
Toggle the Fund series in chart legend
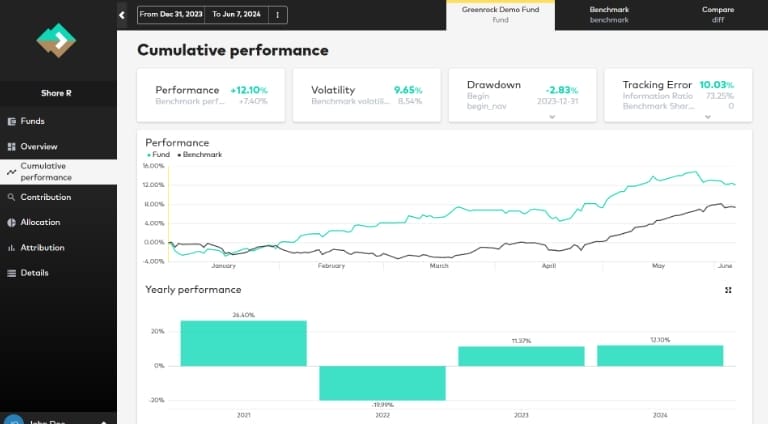coord(158,155)
